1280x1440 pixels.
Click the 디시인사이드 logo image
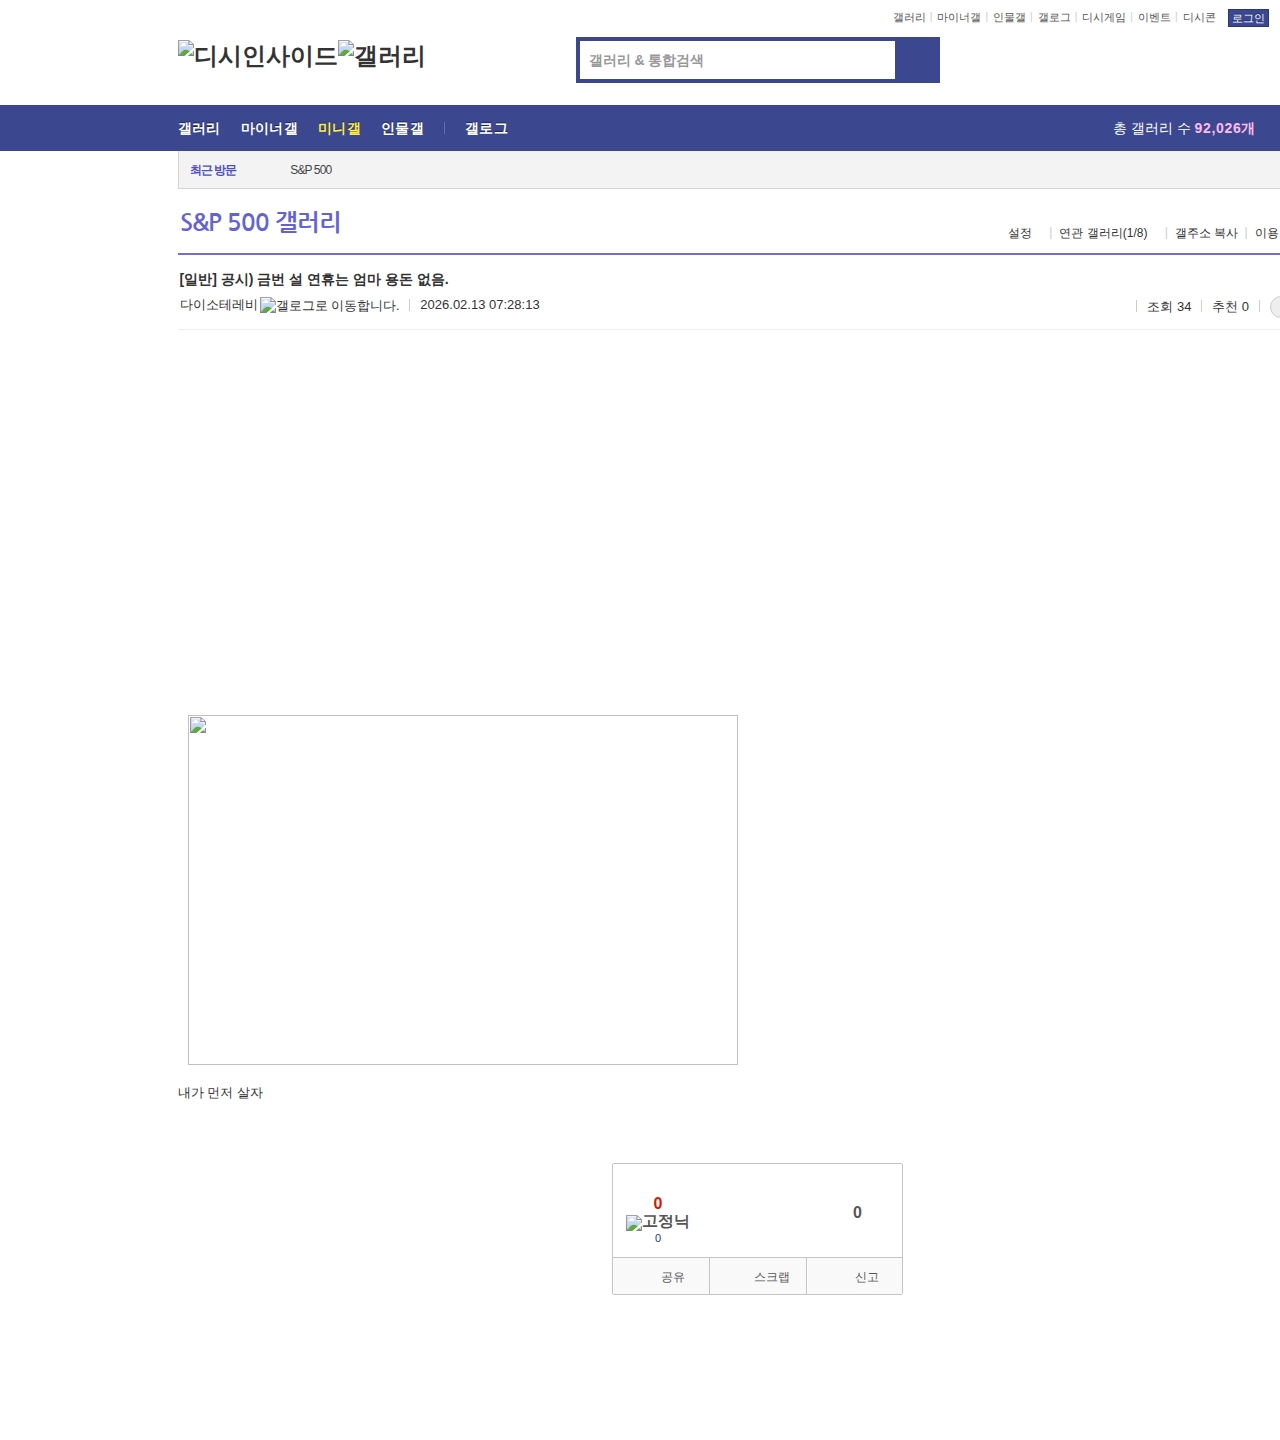(x=257, y=56)
